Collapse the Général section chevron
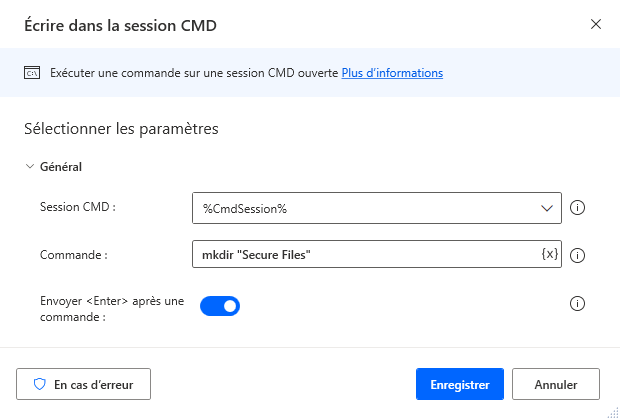 click(x=29, y=167)
